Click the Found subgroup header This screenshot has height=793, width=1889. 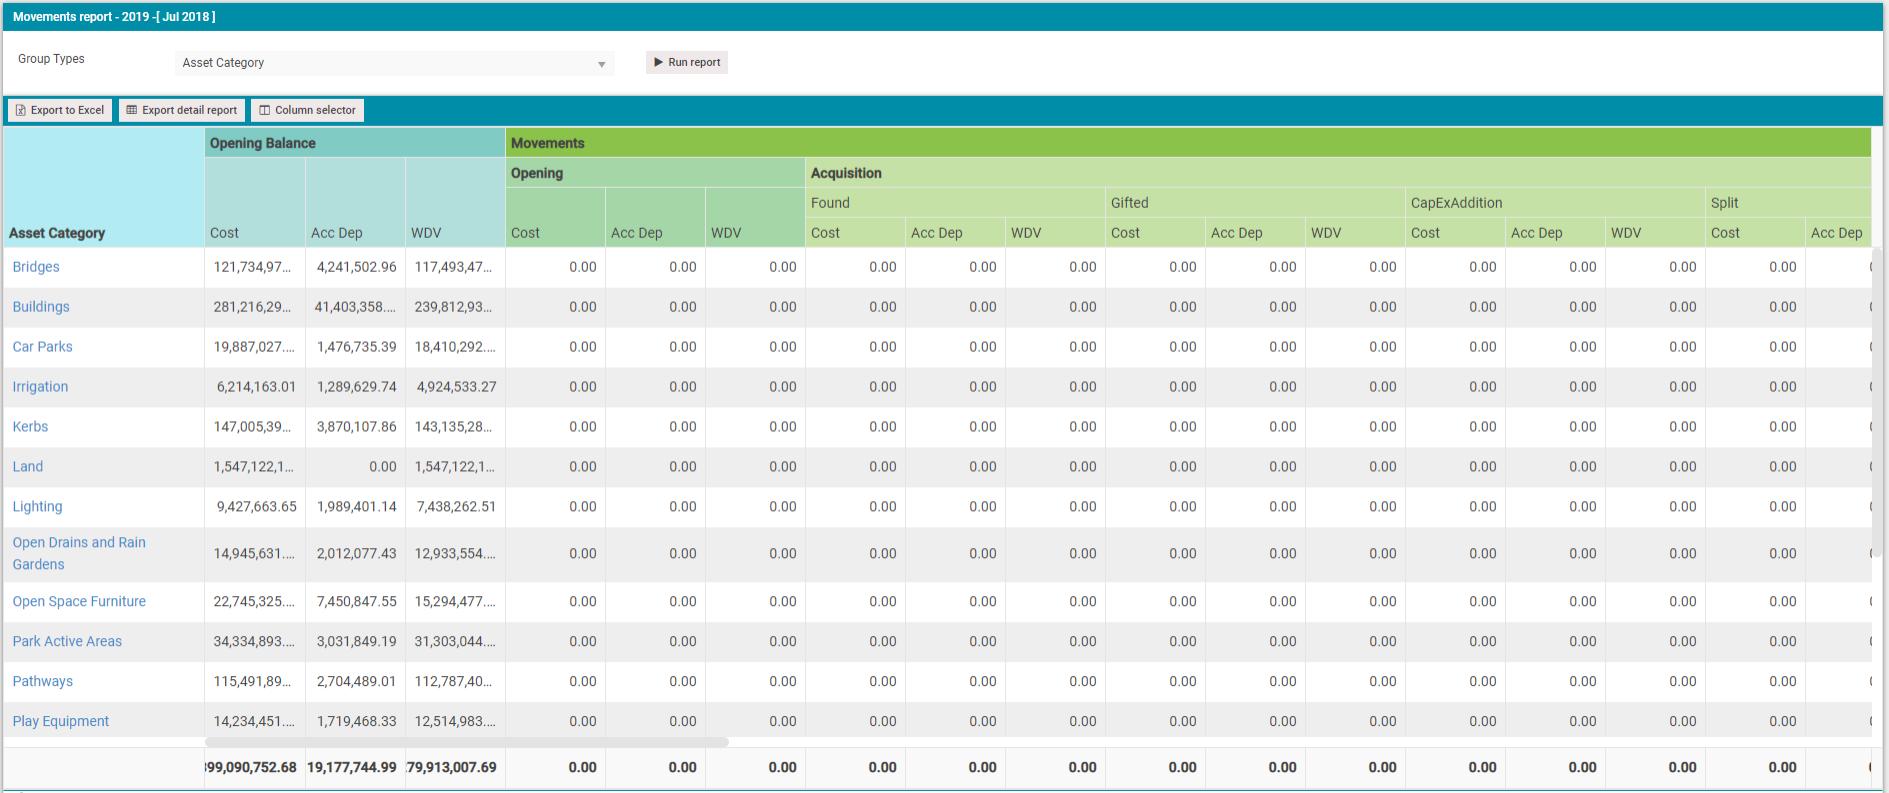955,203
